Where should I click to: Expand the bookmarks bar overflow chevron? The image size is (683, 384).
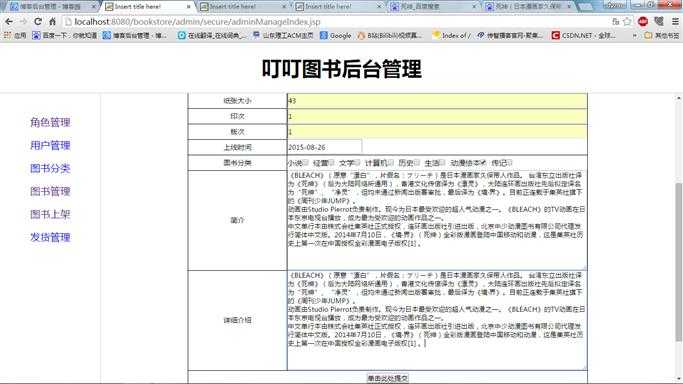click(x=634, y=35)
